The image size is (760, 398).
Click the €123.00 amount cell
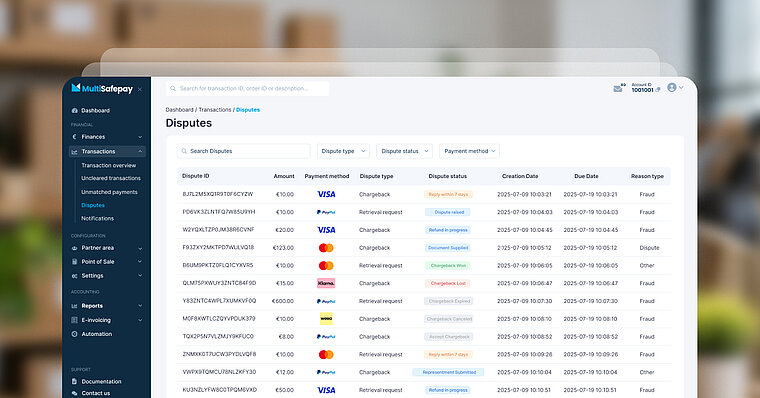(284, 248)
